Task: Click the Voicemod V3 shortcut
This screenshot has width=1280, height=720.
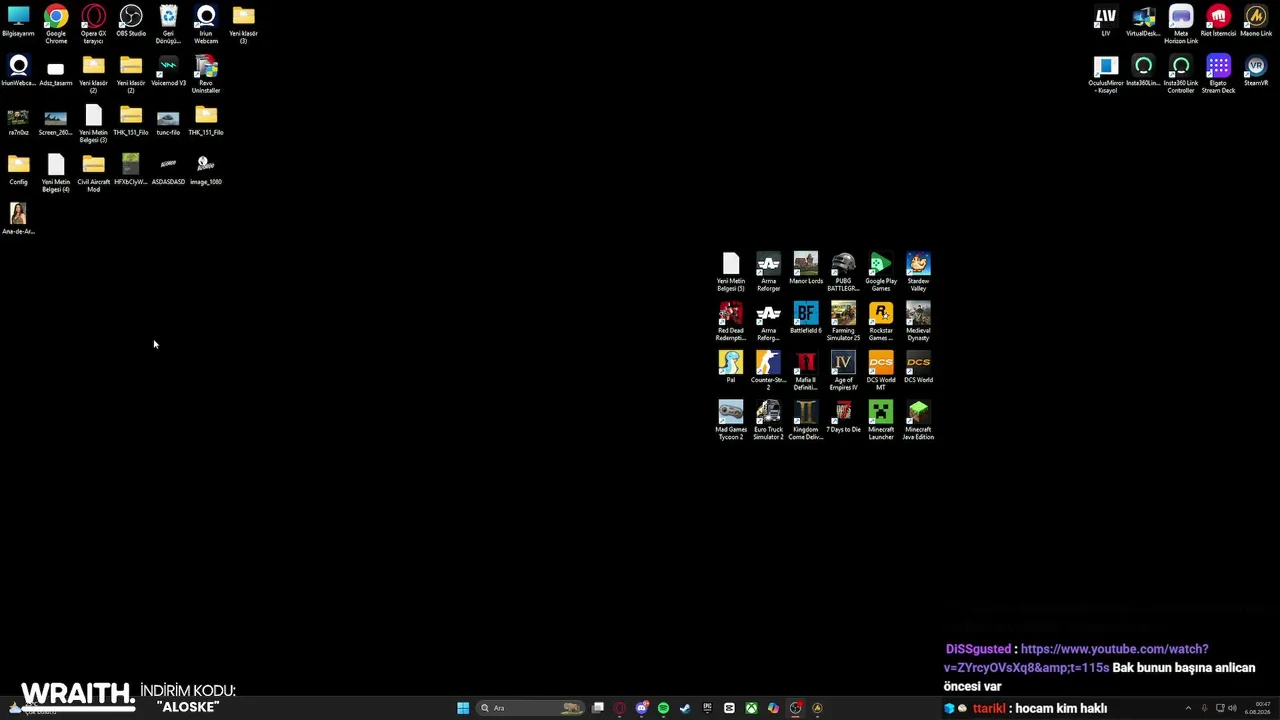Action: [168, 72]
